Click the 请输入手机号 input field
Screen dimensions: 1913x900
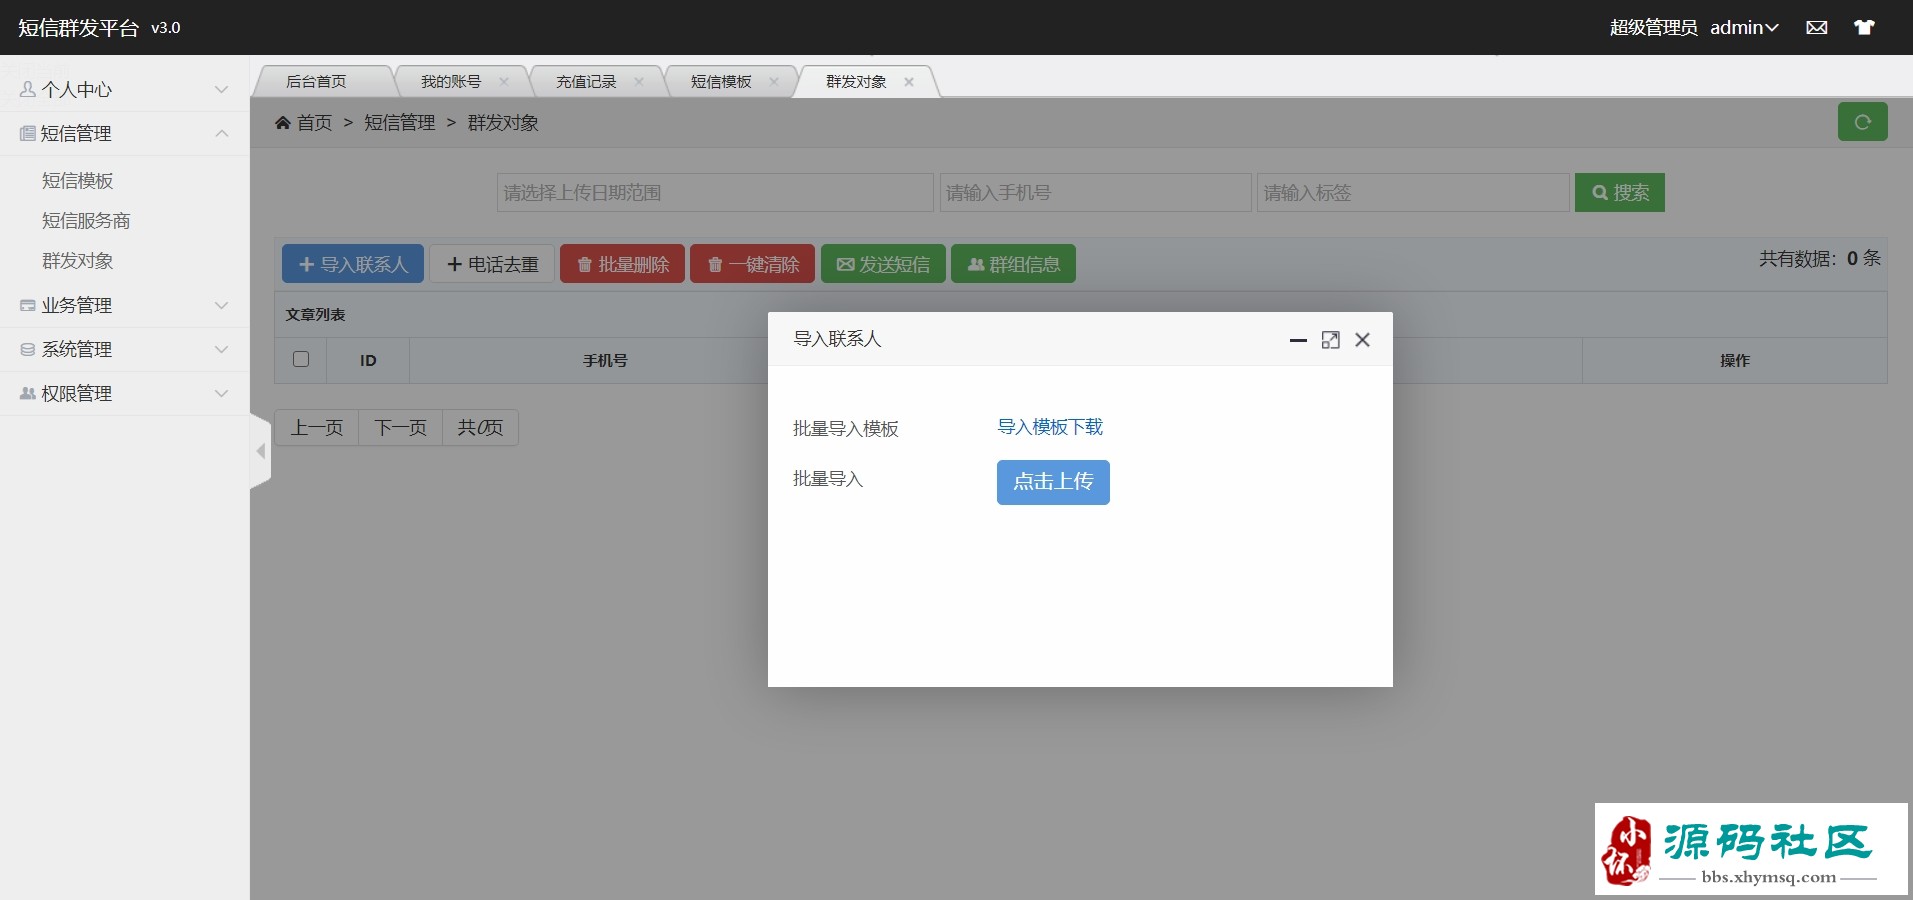1095,193
